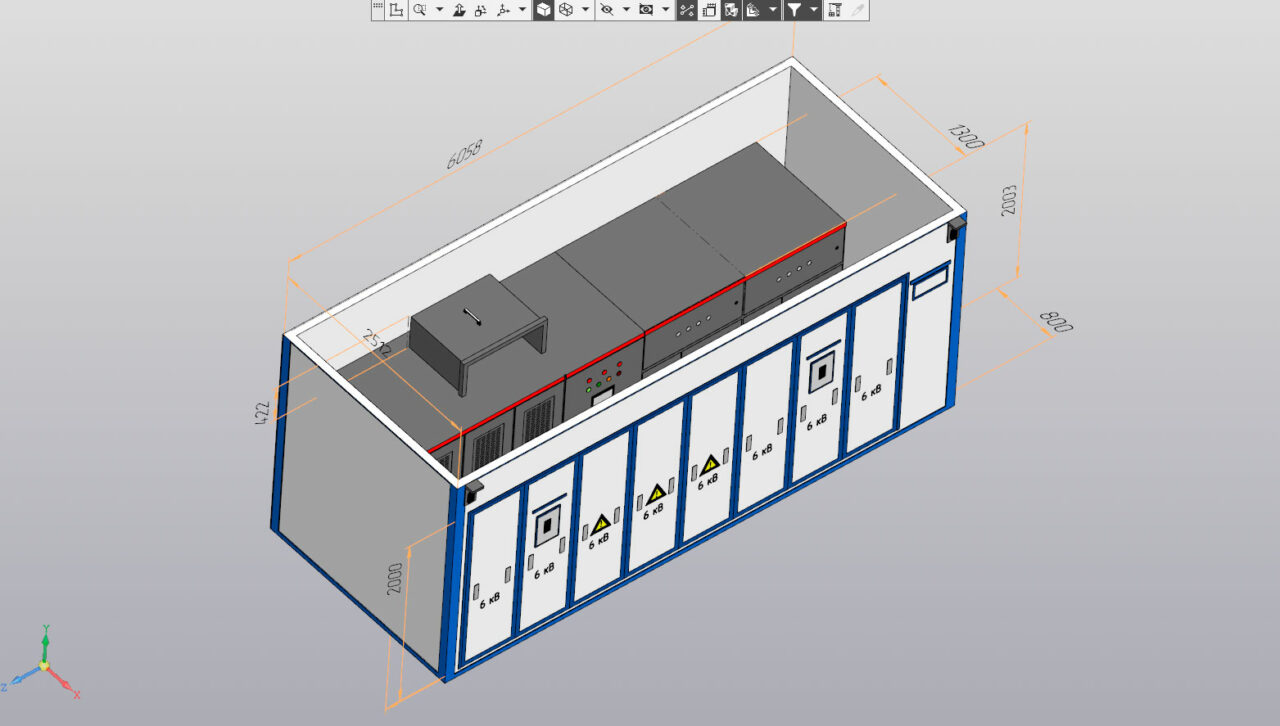Click the crossed-out eye hide icon

pyautogui.click(x=606, y=10)
